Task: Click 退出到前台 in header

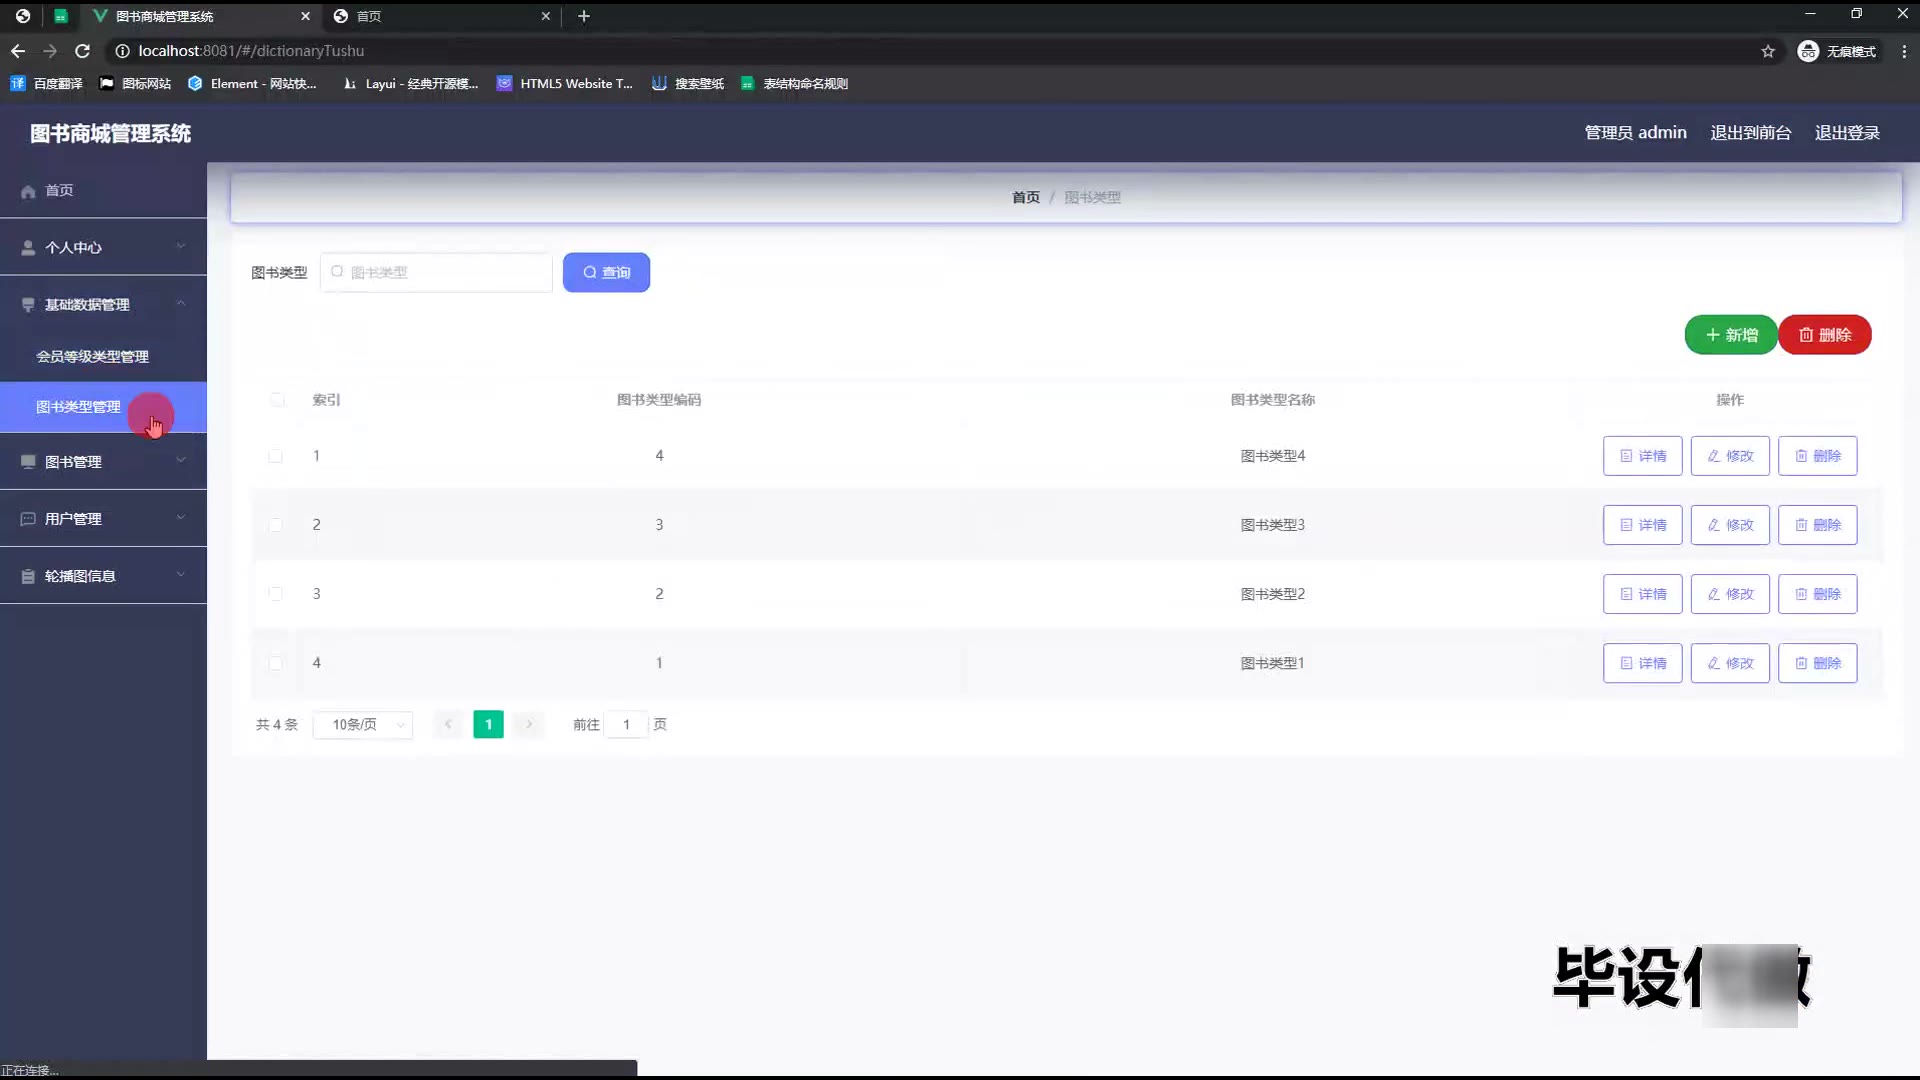Action: coord(1751,133)
